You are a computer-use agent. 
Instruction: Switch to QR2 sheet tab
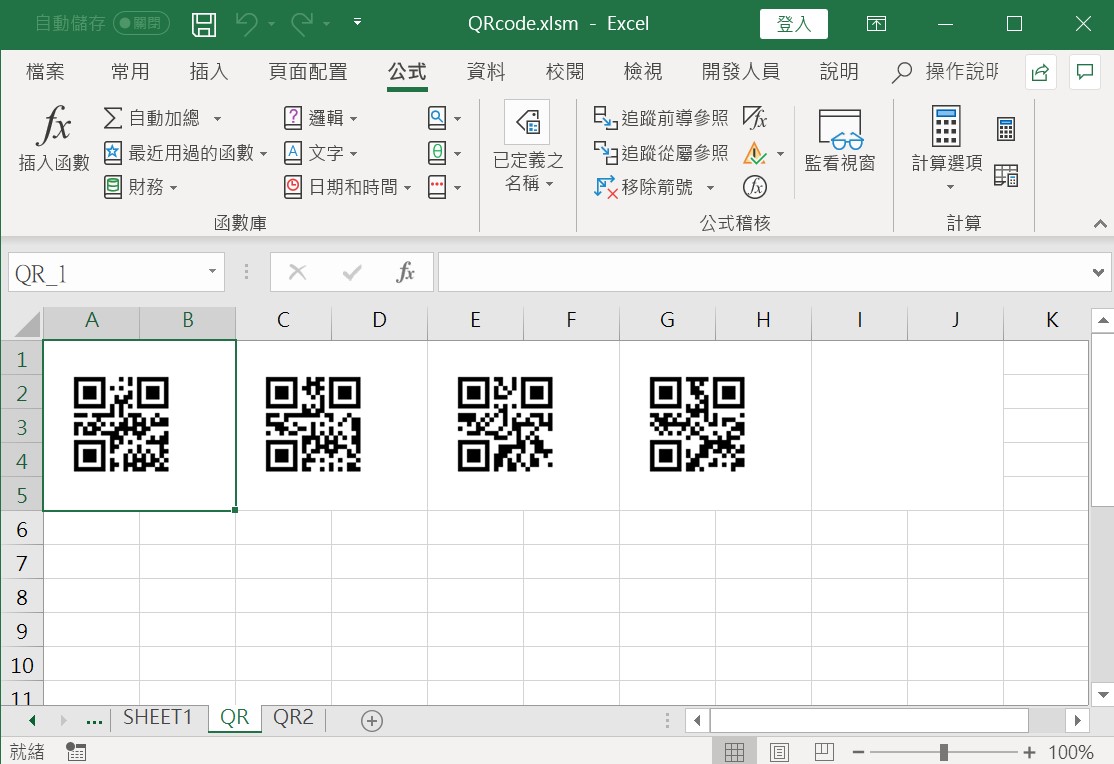click(x=293, y=717)
